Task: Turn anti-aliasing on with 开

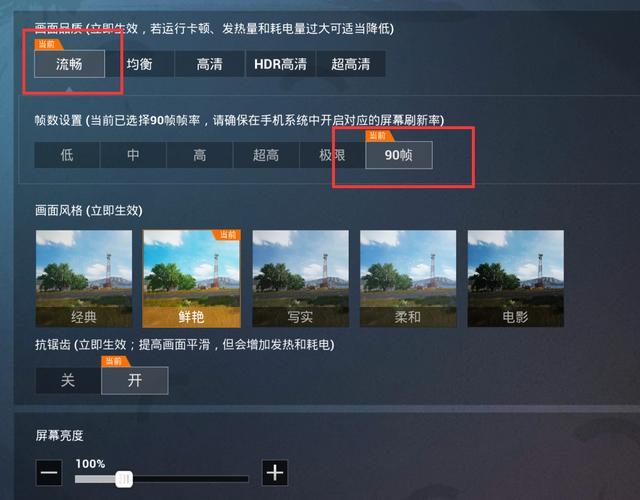Action: pos(135,380)
